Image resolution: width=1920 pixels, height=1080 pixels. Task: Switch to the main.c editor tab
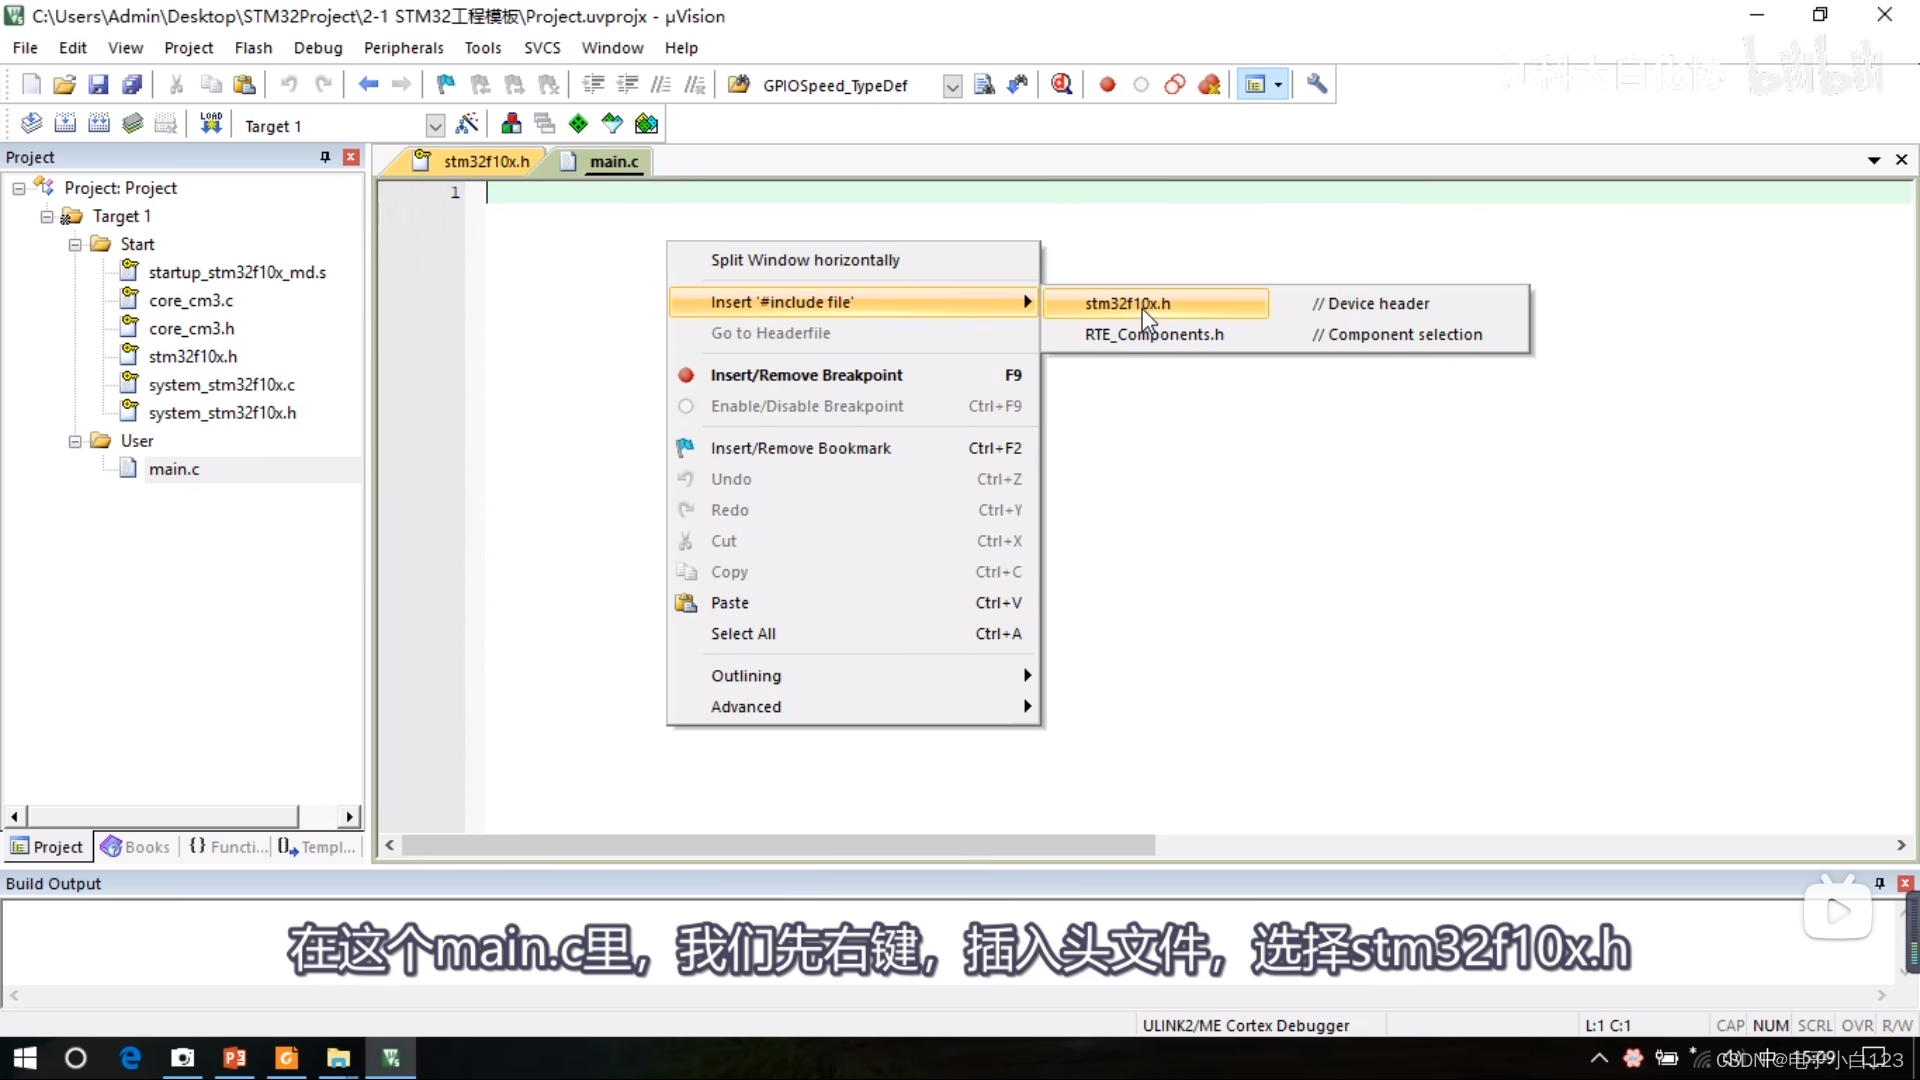click(x=614, y=161)
